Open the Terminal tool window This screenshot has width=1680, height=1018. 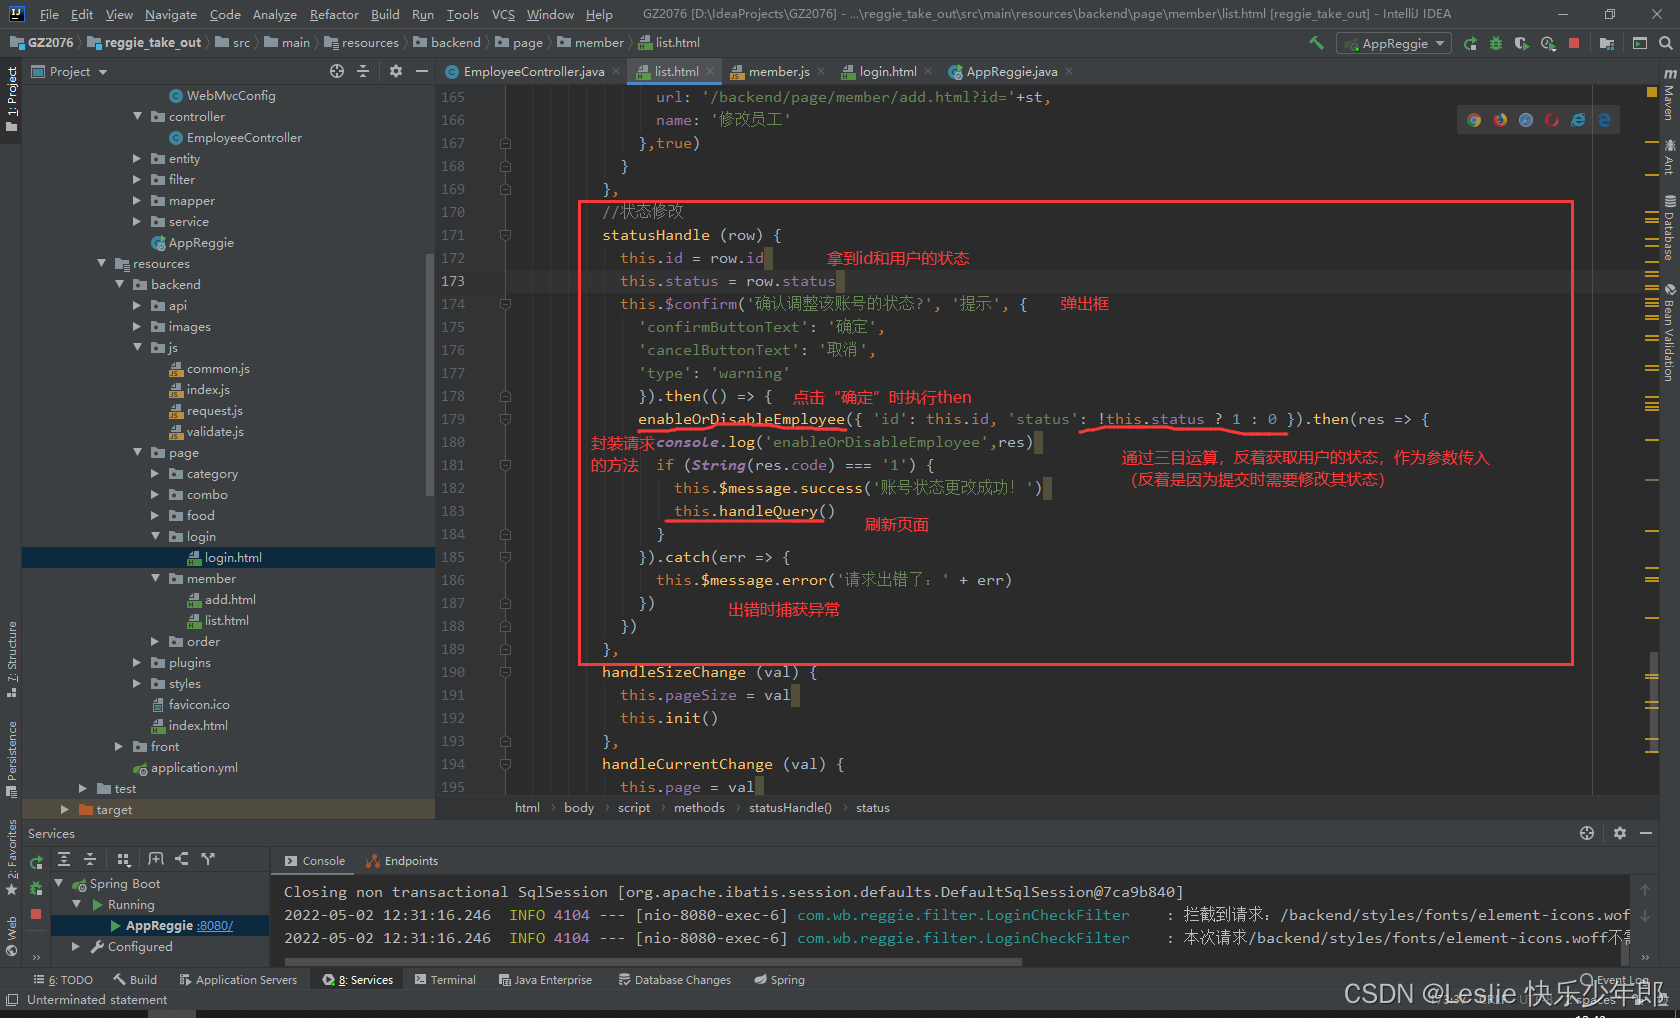click(x=445, y=980)
